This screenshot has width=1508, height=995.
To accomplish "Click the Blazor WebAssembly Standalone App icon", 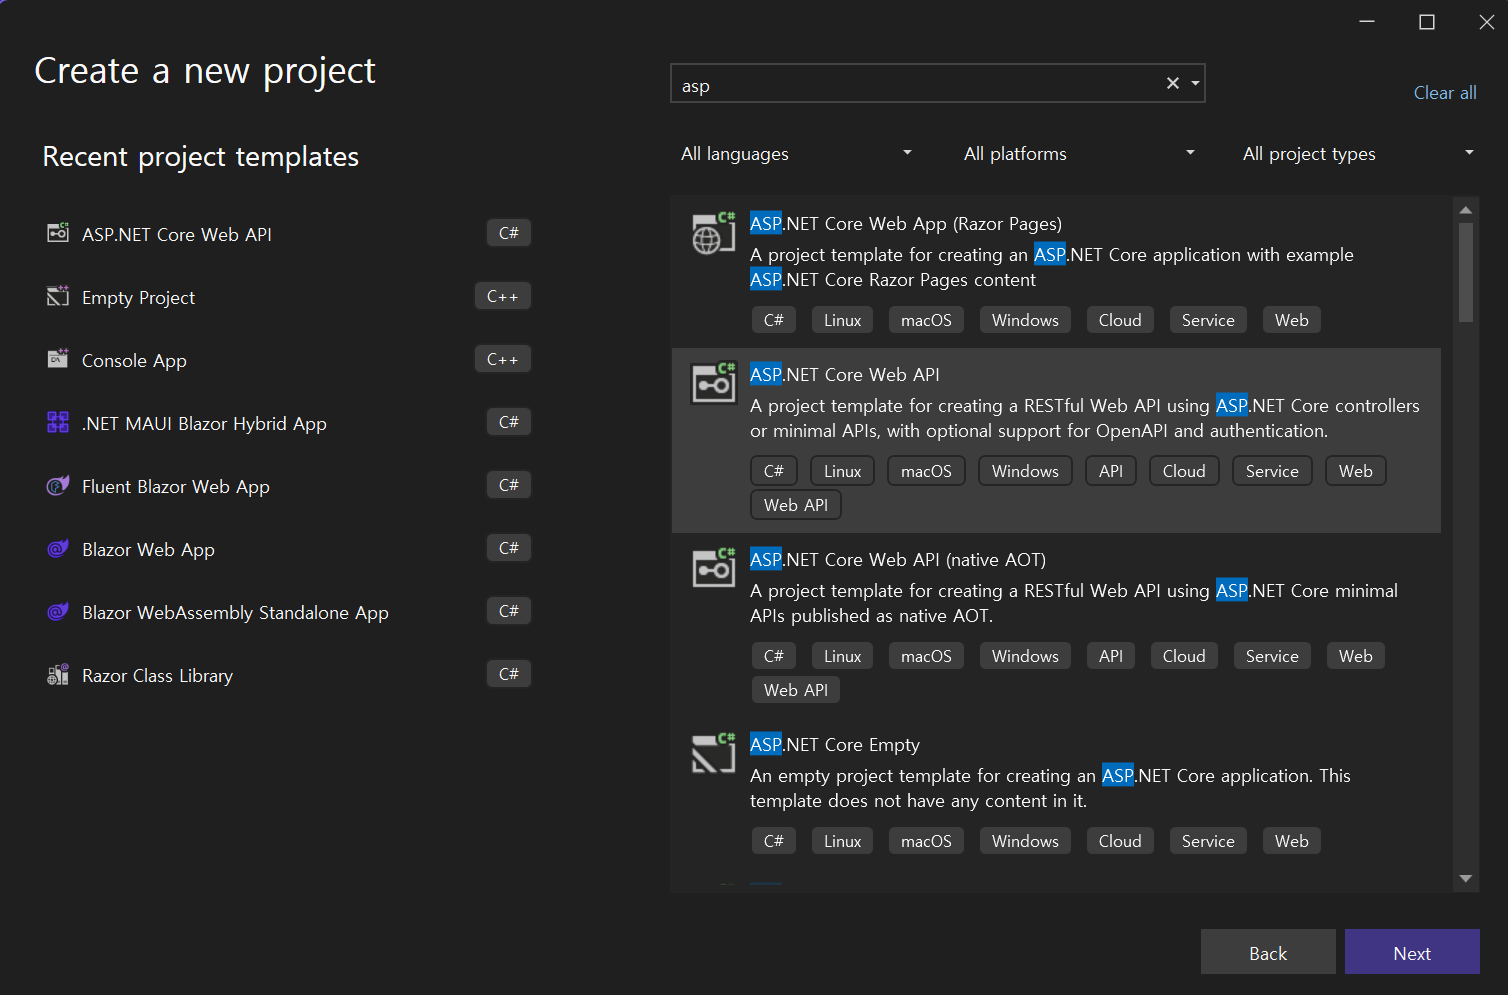I will click(x=58, y=611).
